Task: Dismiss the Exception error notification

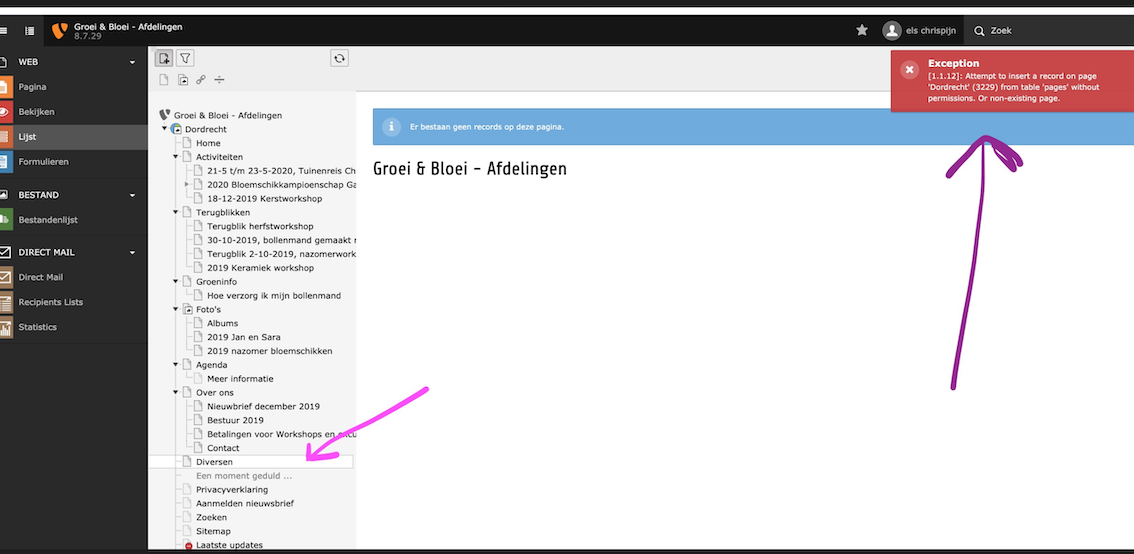Action: (x=909, y=70)
